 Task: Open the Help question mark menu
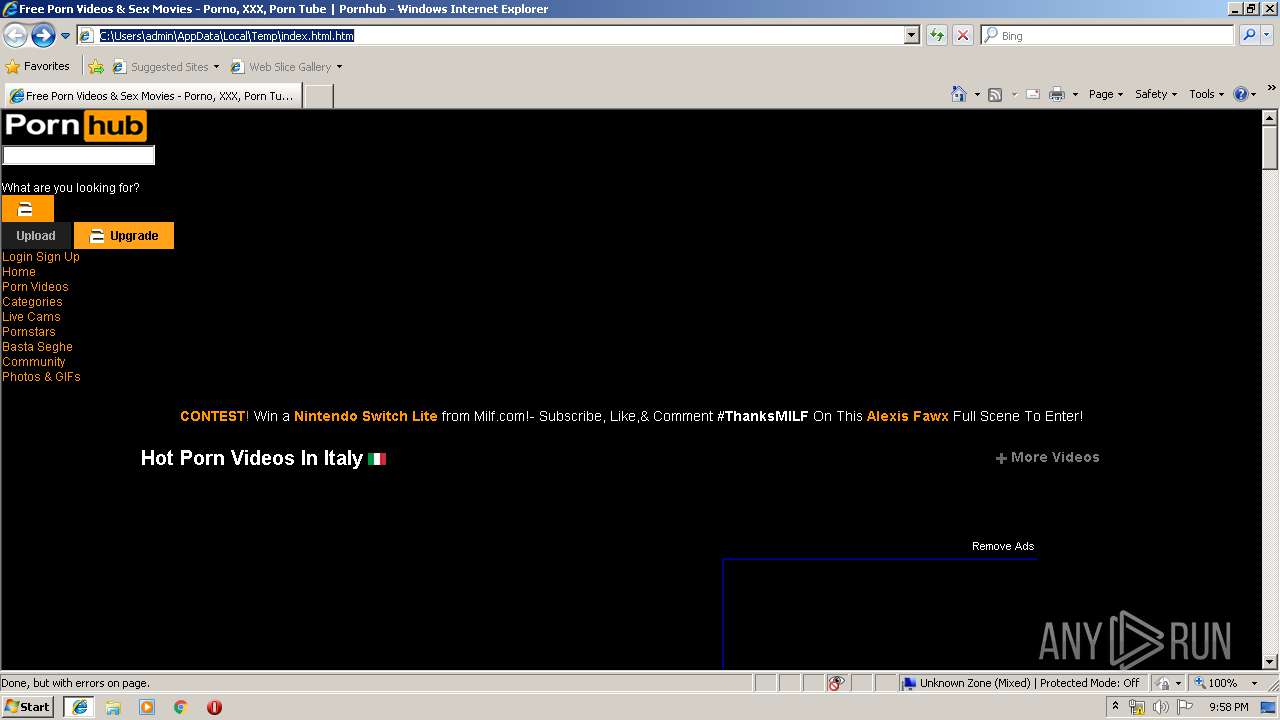pos(1244,94)
